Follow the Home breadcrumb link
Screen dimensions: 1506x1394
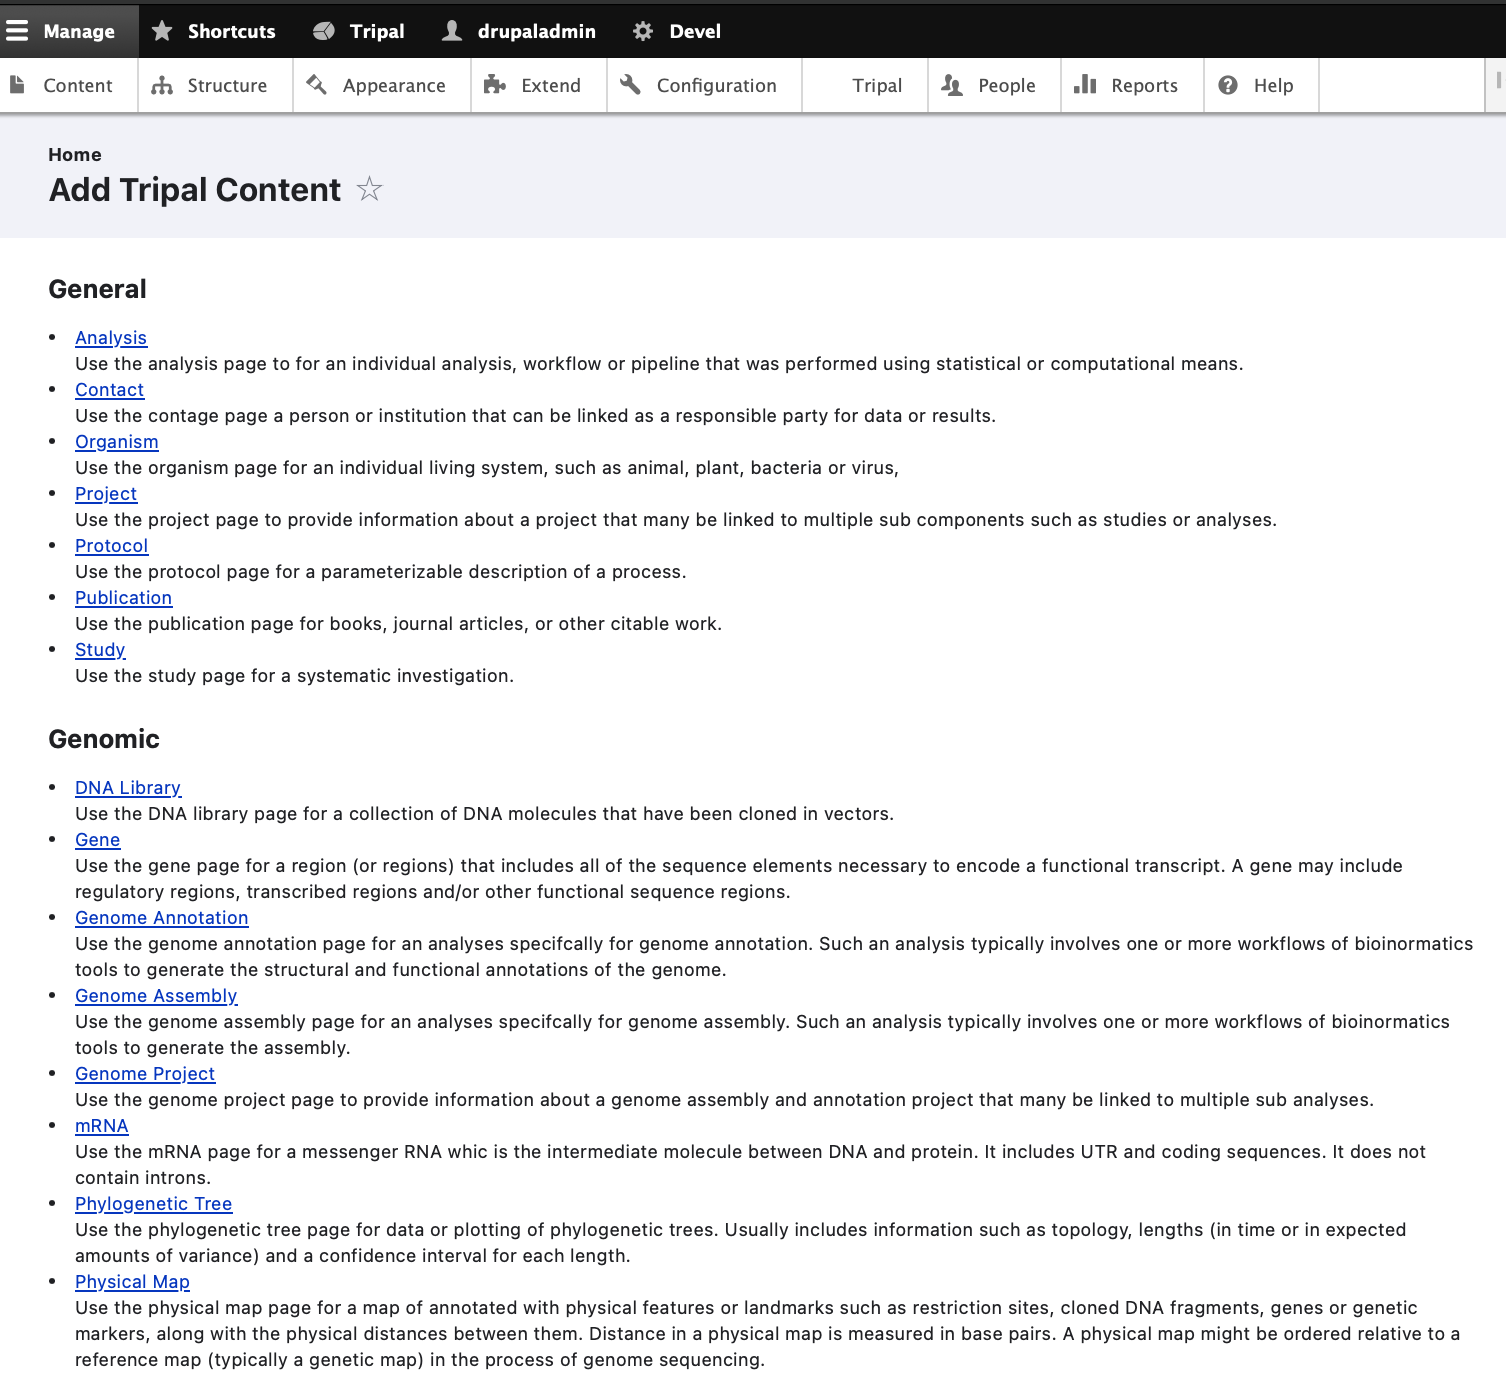[75, 155]
